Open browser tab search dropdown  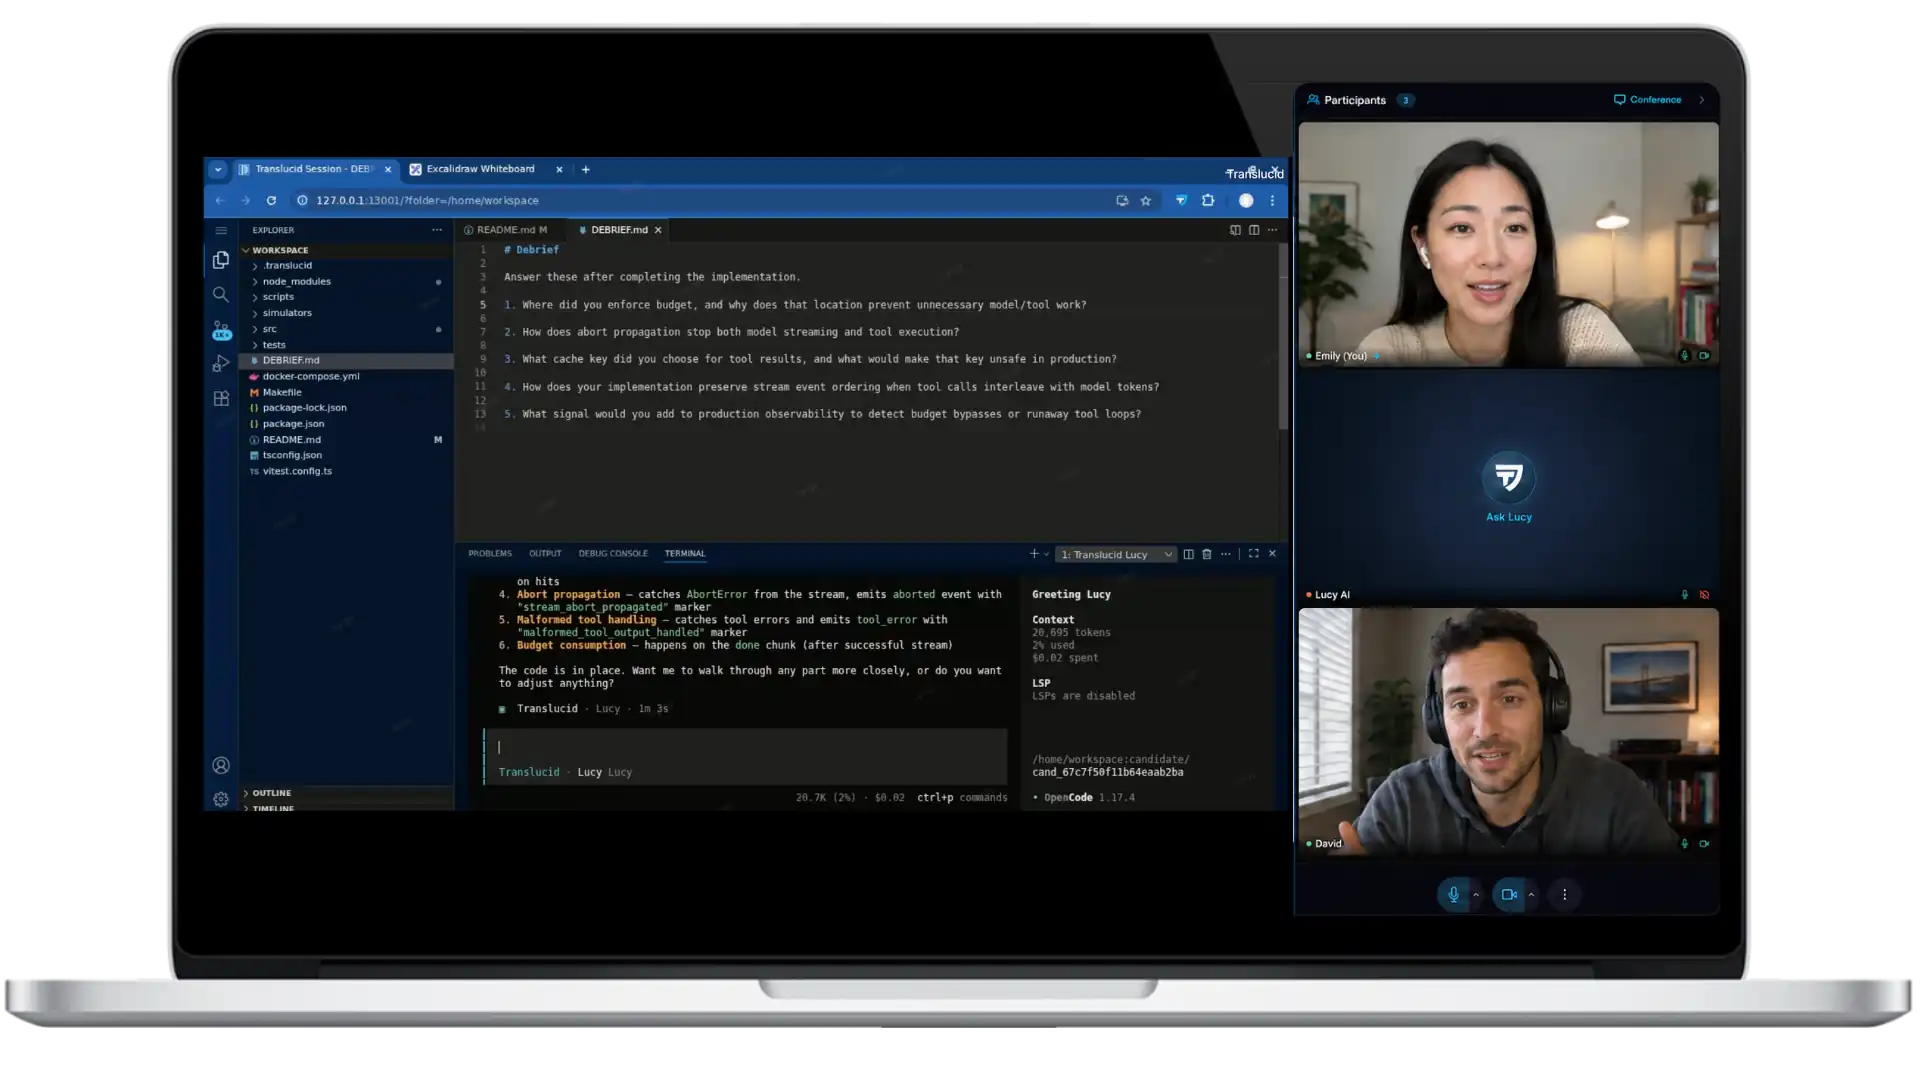218,169
